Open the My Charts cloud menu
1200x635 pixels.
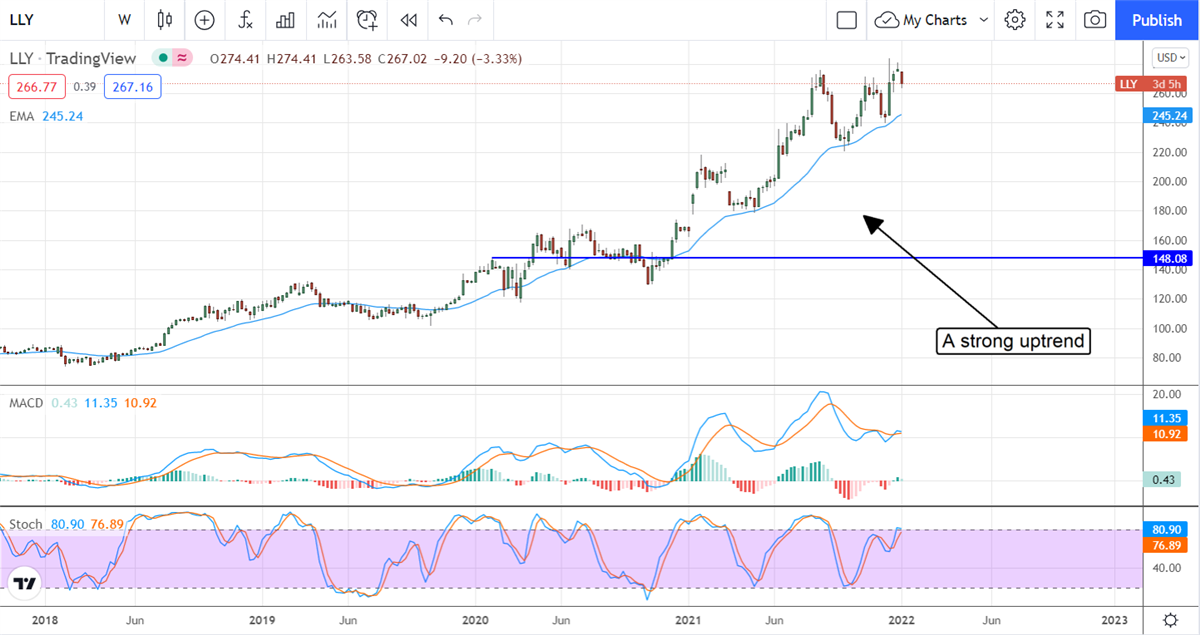(x=921, y=19)
